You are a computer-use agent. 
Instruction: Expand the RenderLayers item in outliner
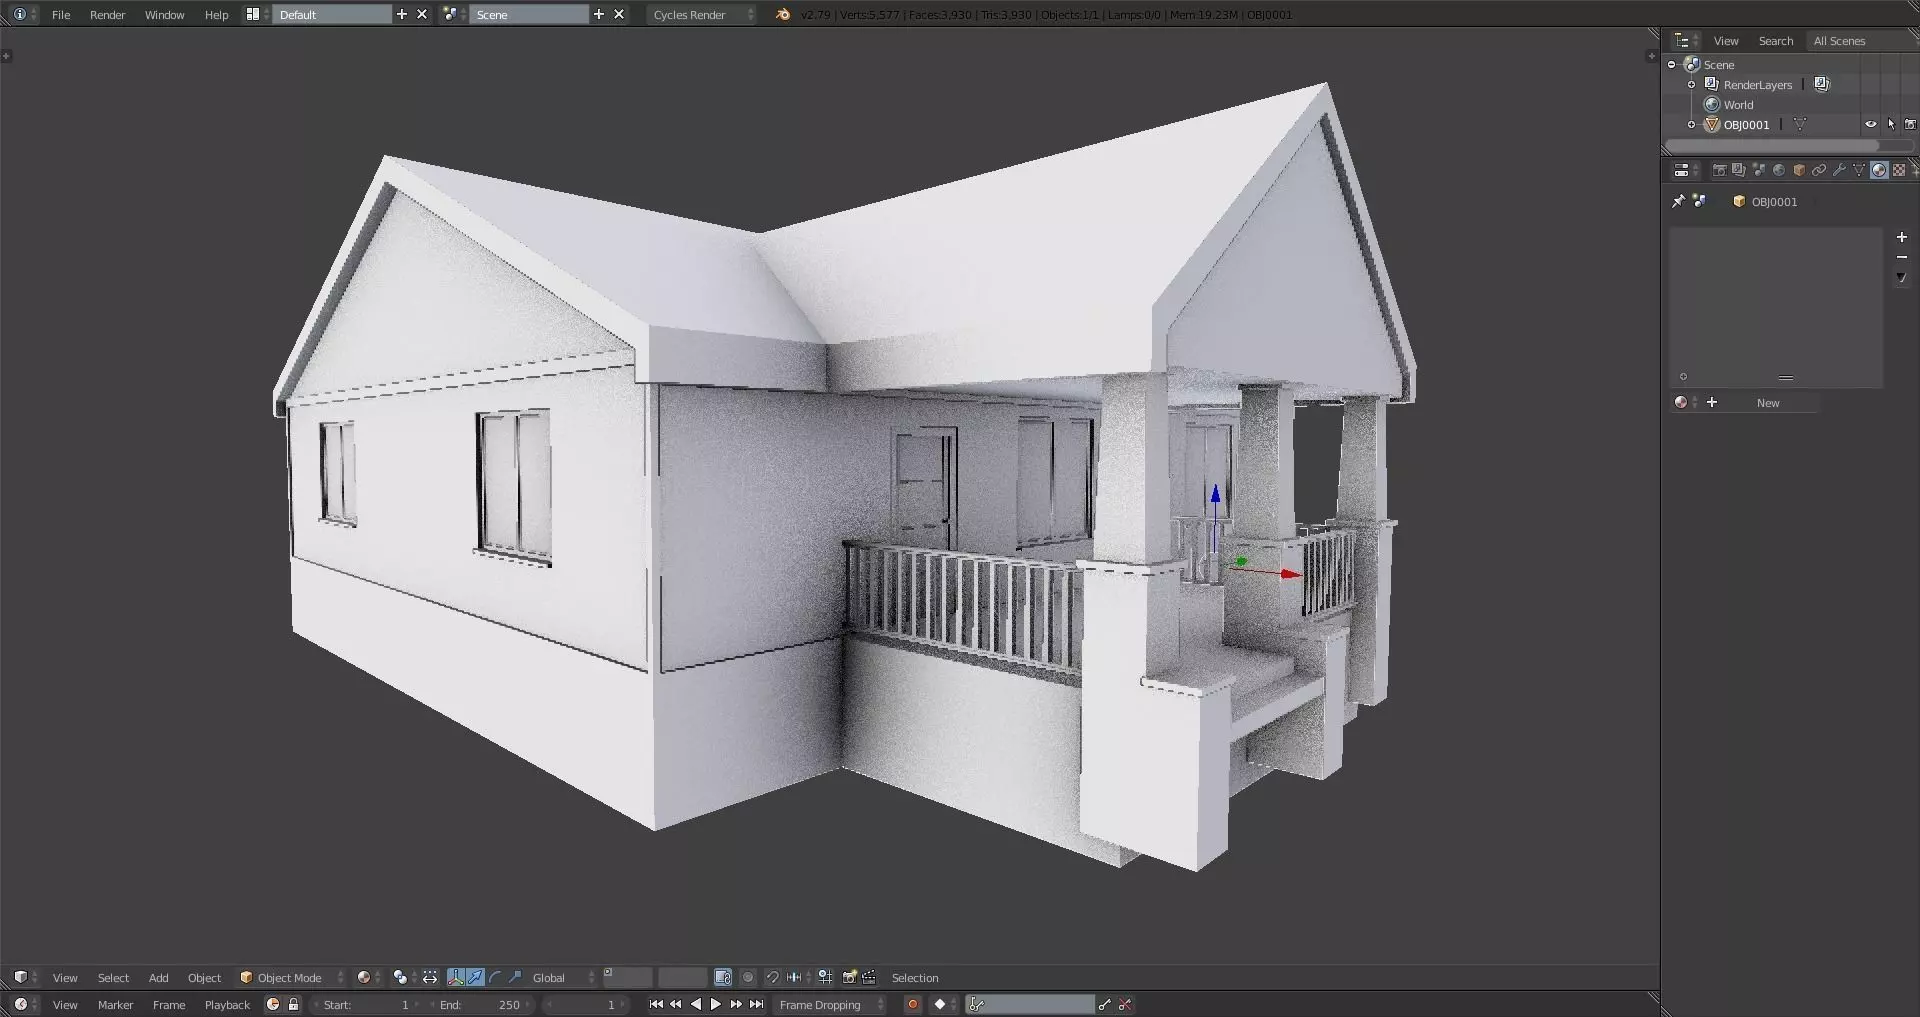(1691, 84)
